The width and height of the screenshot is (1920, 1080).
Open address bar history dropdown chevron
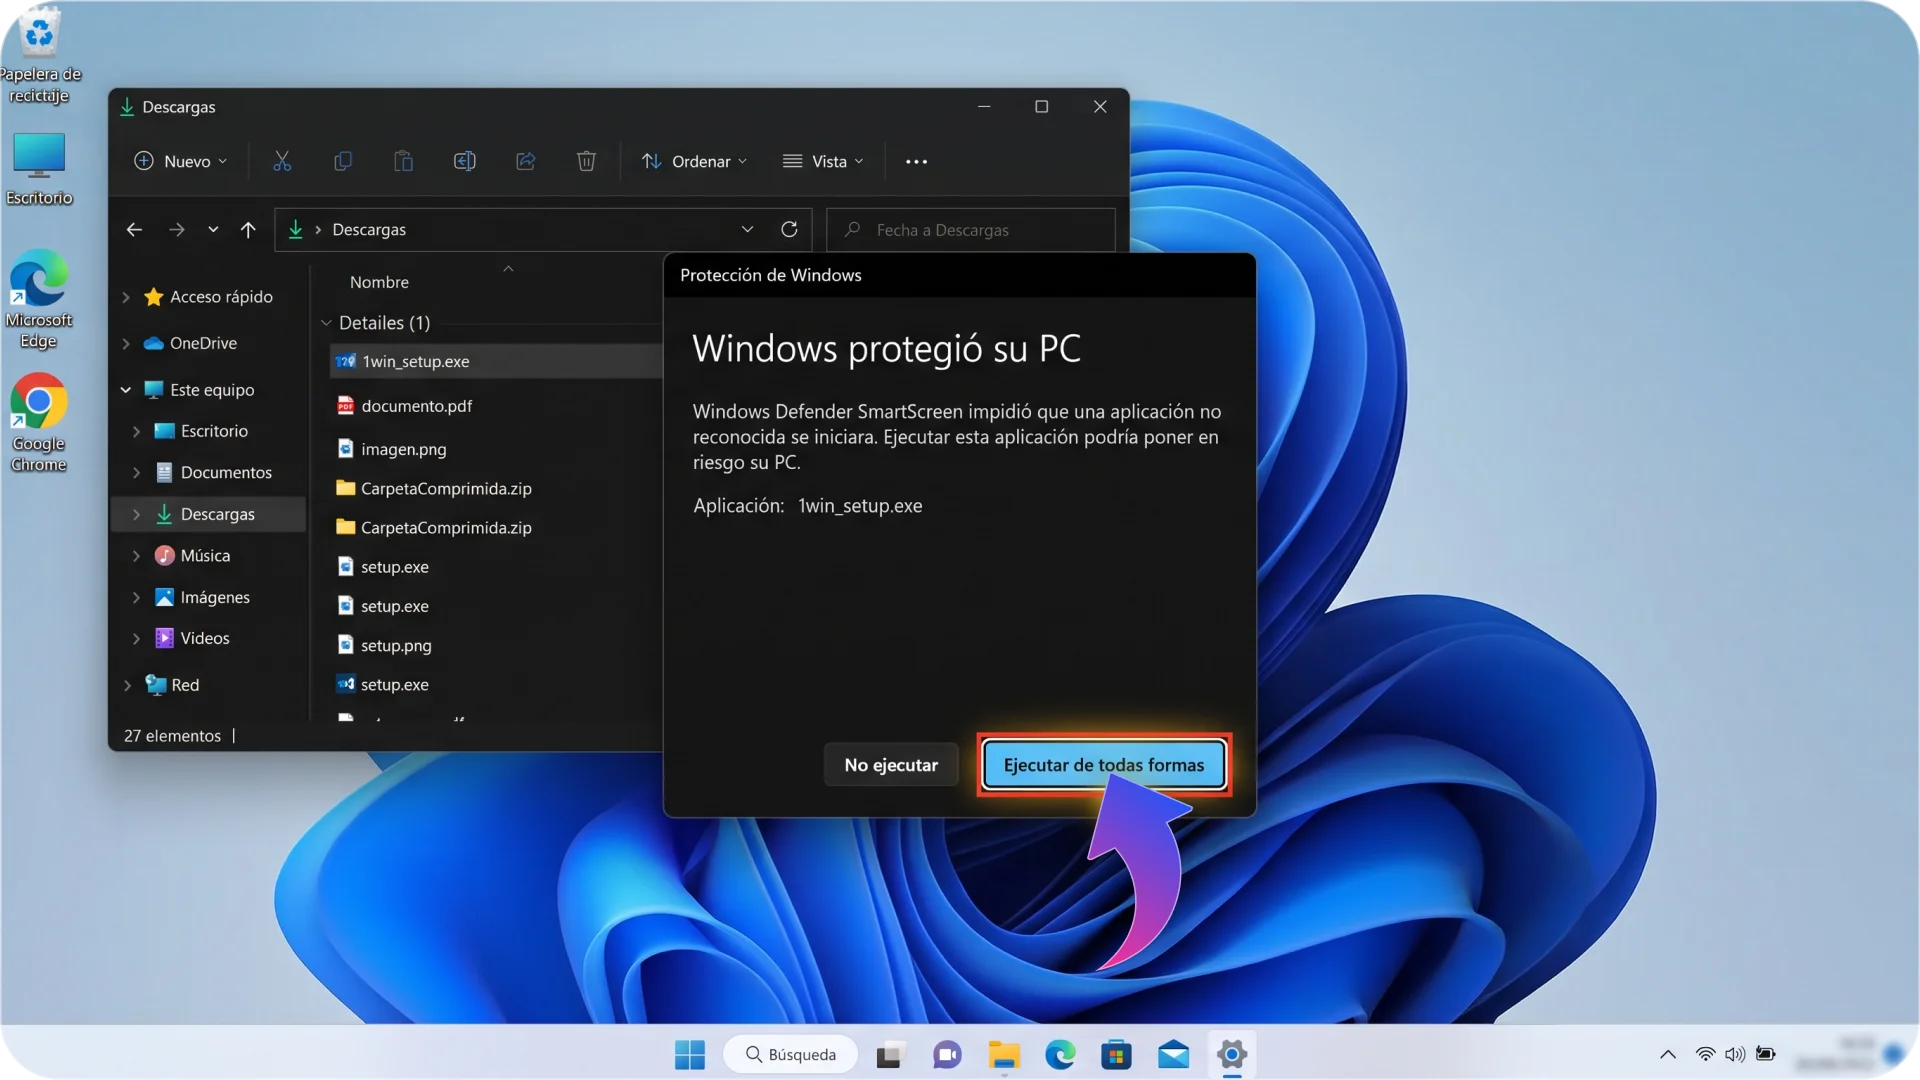[x=747, y=229]
